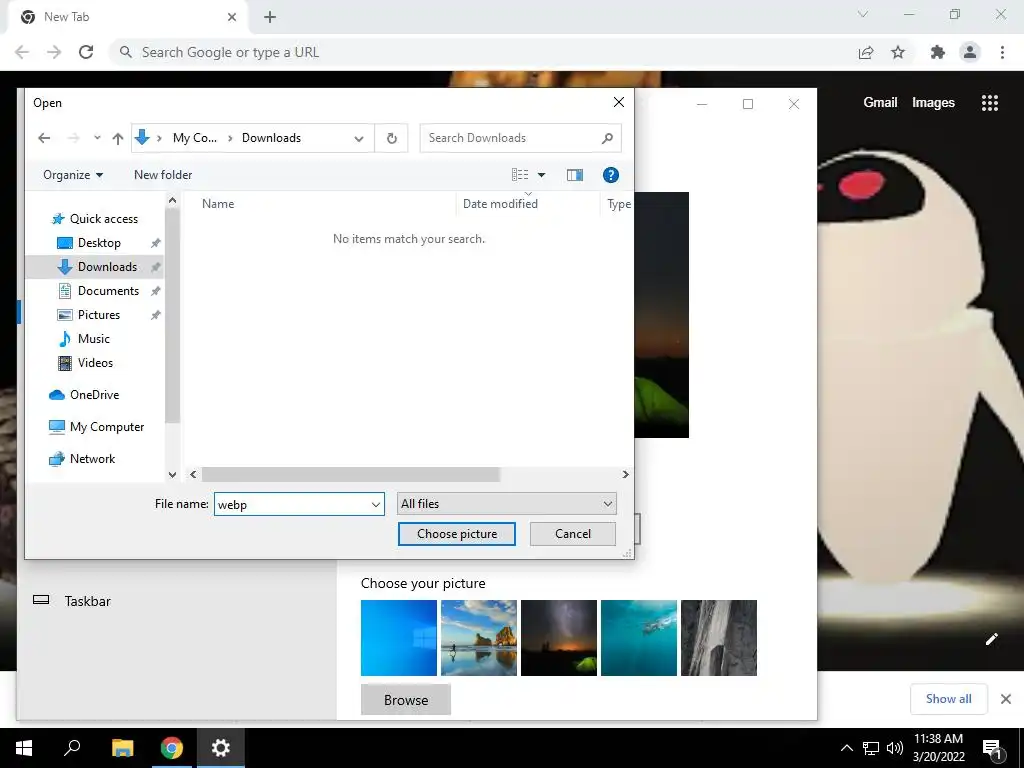Open Videos folder in navigation pane
The width and height of the screenshot is (1024, 768).
[x=95, y=363]
